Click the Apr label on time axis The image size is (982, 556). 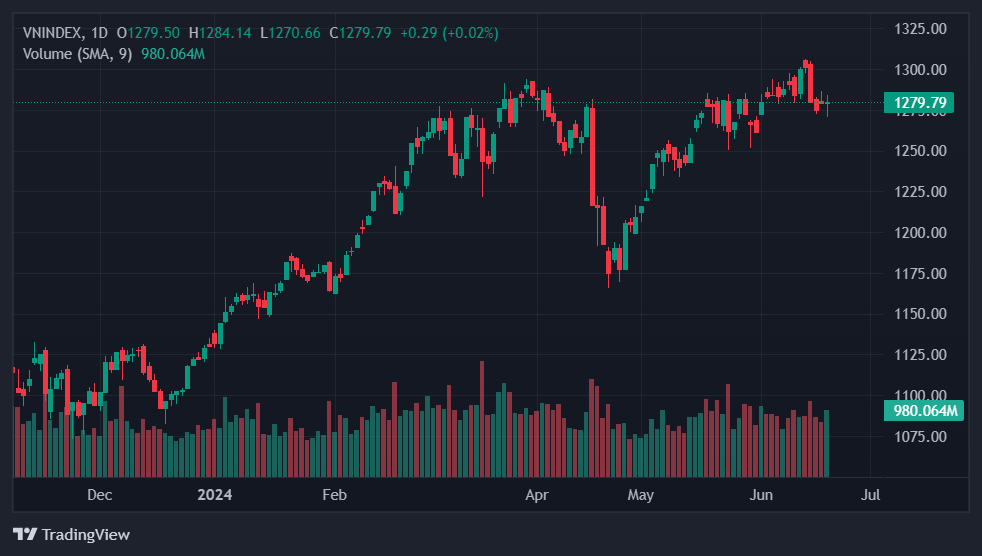click(537, 495)
